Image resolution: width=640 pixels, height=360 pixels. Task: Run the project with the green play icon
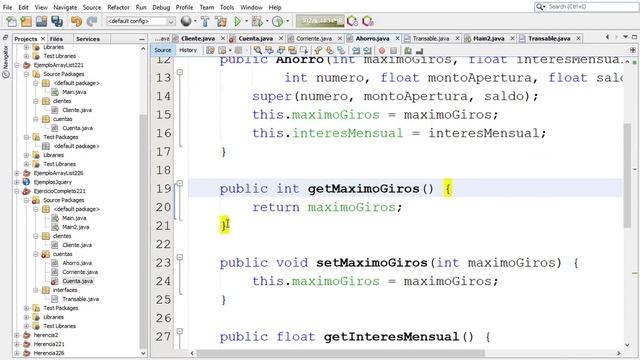click(x=237, y=21)
